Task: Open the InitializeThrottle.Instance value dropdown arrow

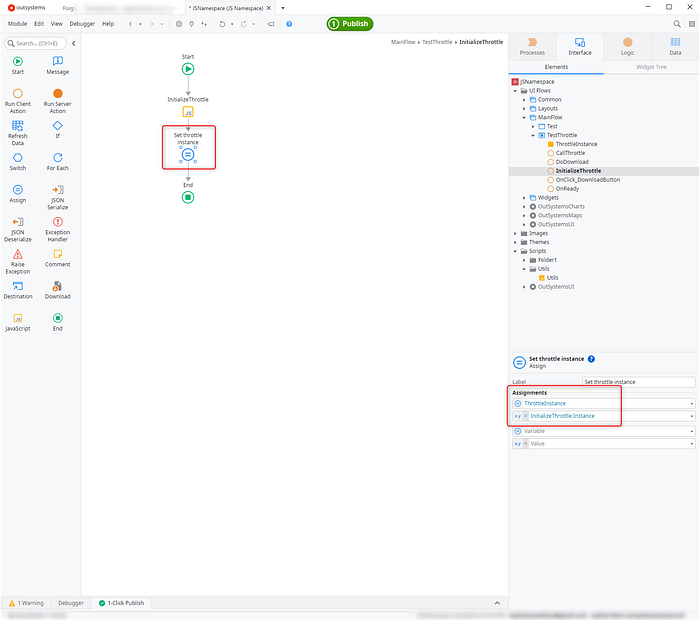Action: point(691,415)
